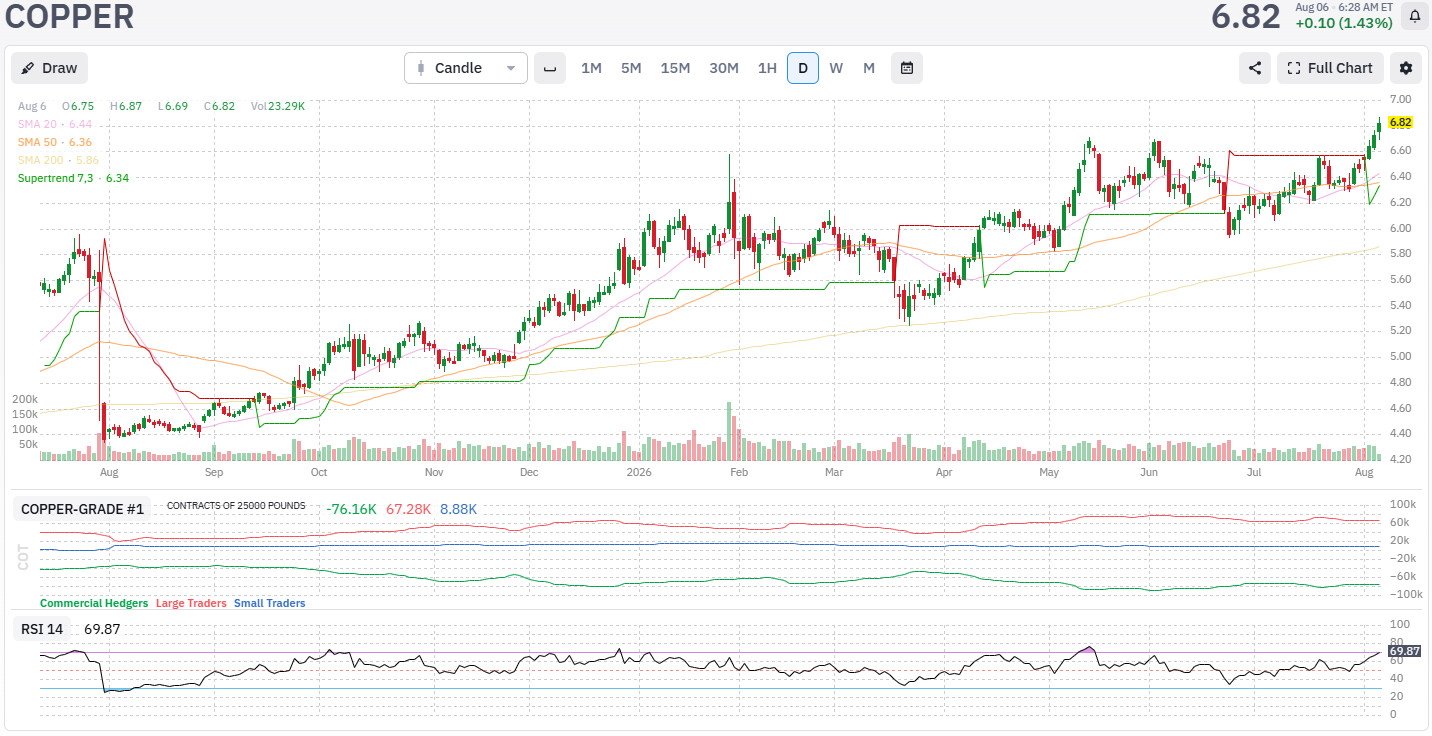Screen dimensions: 1432x736
Task: Expand the Candle chart type dropdown
Action: click(x=466, y=68)
